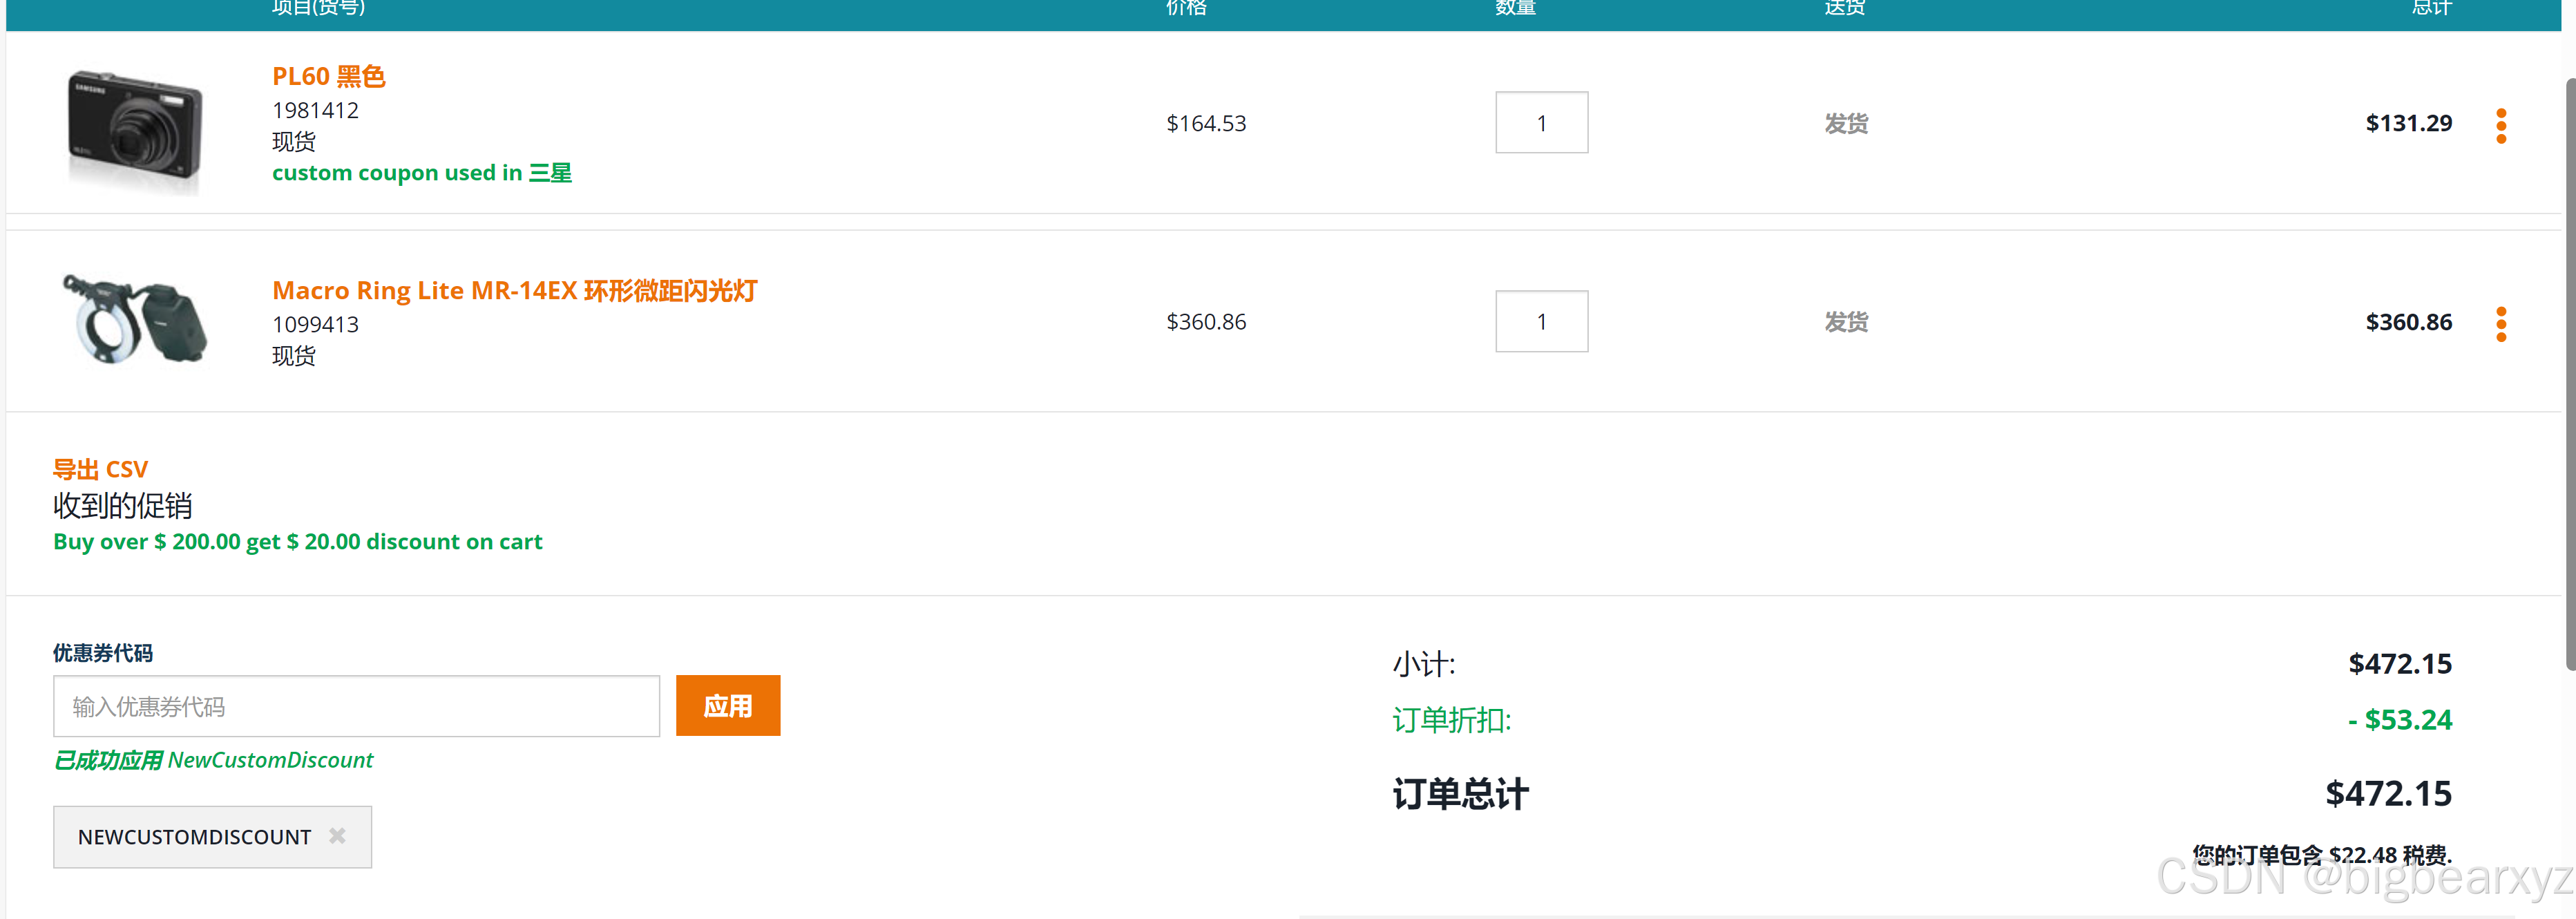Click the NEWCUSTOMDISCOUNT coupon chip label
The width and height of the screenshot is (2576, 919).
pos(194,837)
